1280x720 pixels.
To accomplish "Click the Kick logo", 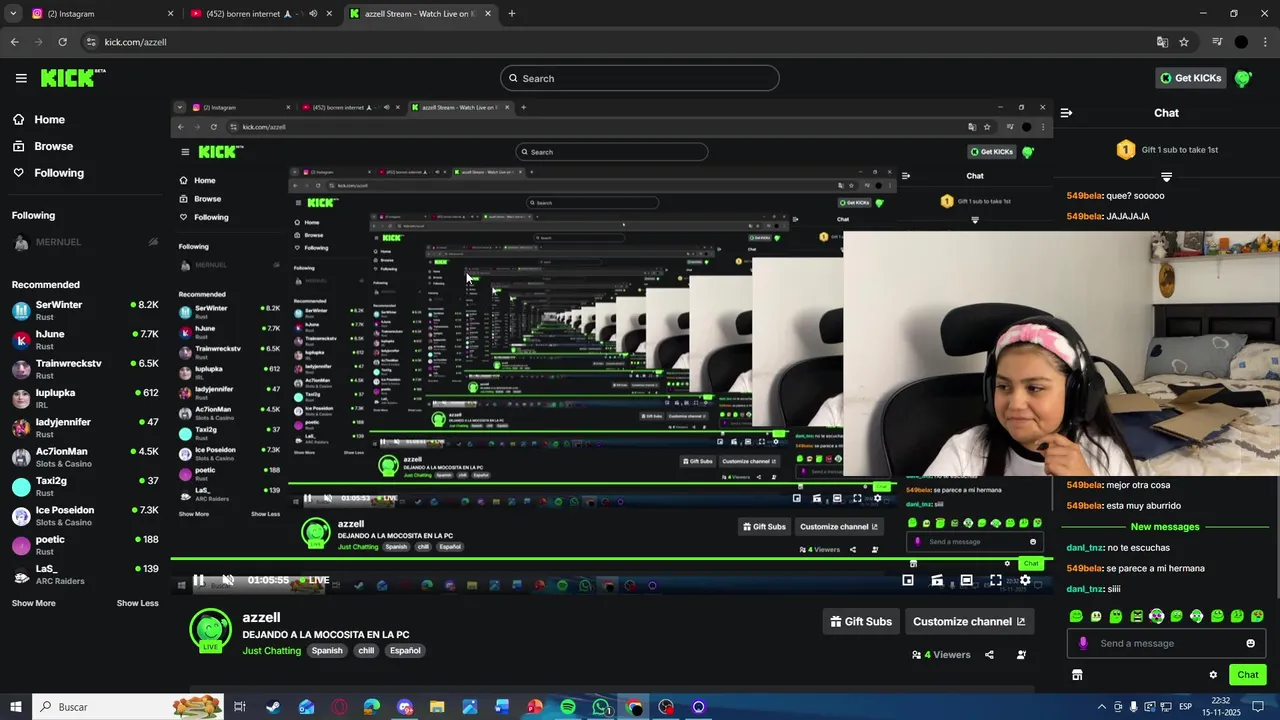I will [x=73, y=78].
